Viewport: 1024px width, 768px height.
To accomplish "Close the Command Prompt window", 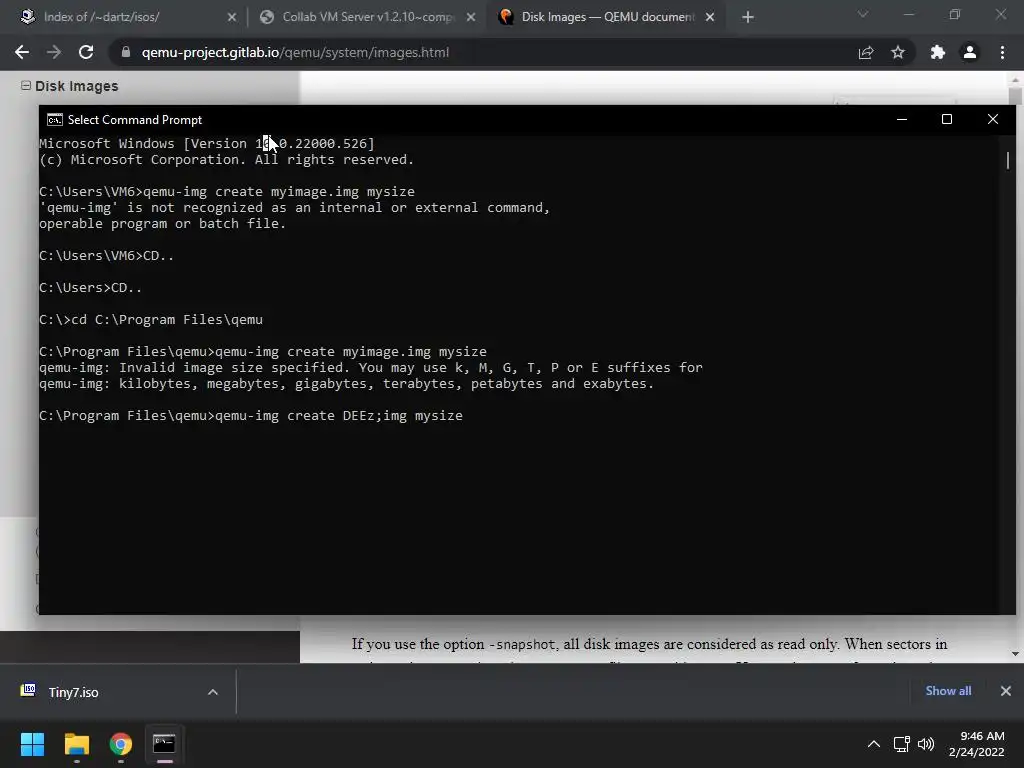I will [993, 119].
